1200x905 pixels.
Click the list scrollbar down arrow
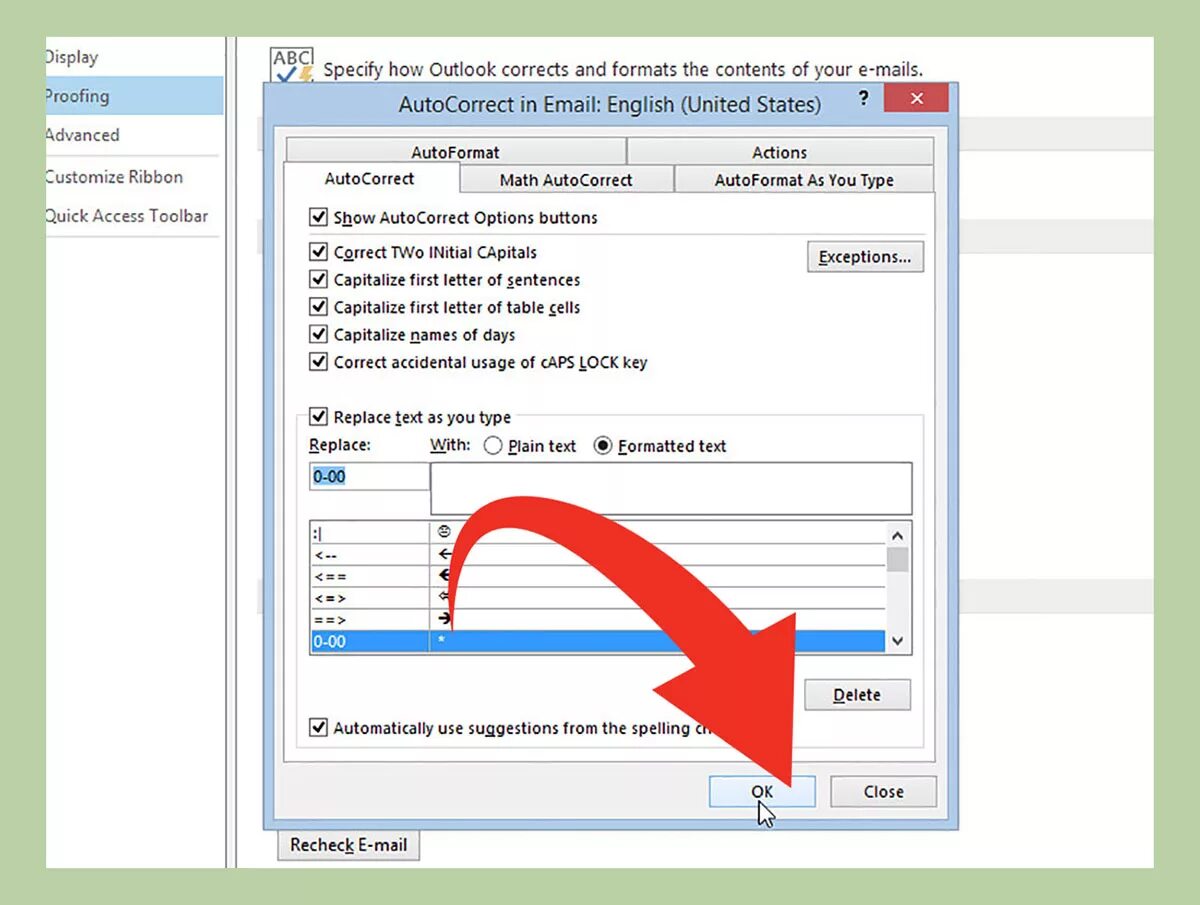coord(897,642)
